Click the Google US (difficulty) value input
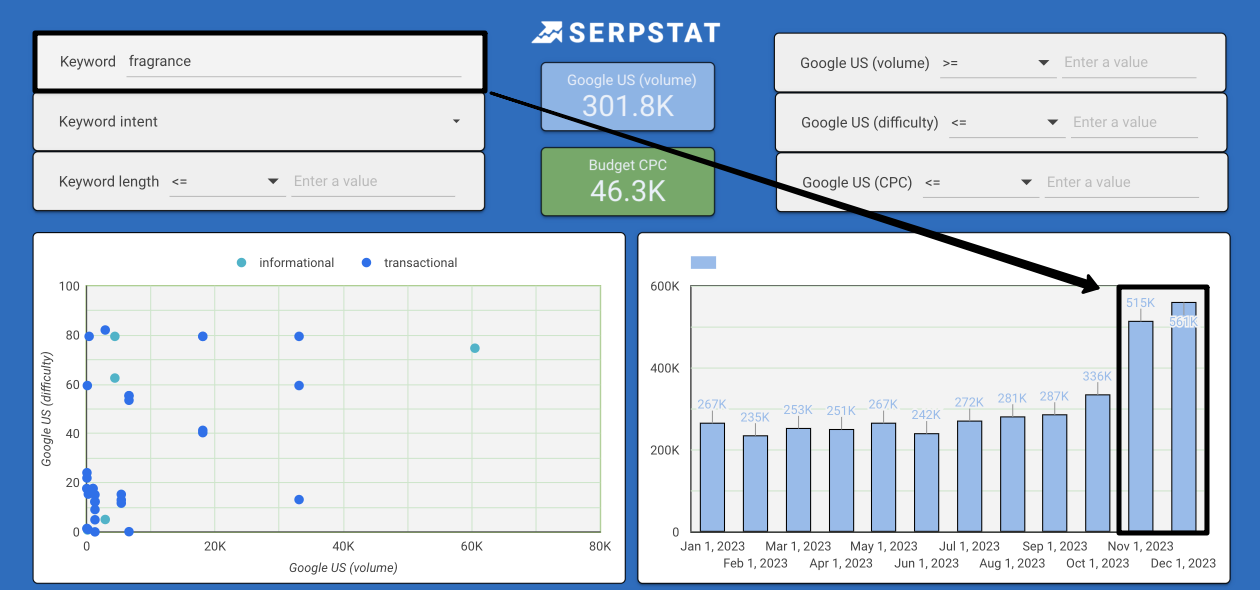 [1134, 122]
